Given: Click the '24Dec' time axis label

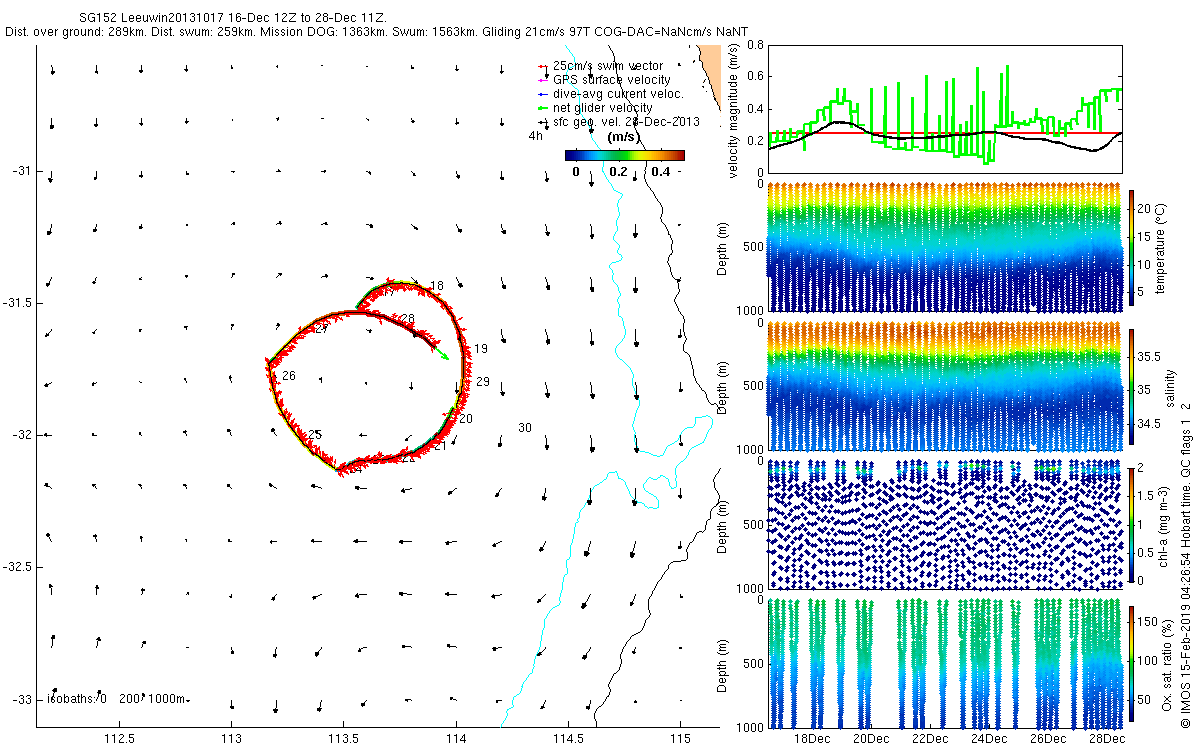Looking at the screenshot, I should (x=989, y=739).
